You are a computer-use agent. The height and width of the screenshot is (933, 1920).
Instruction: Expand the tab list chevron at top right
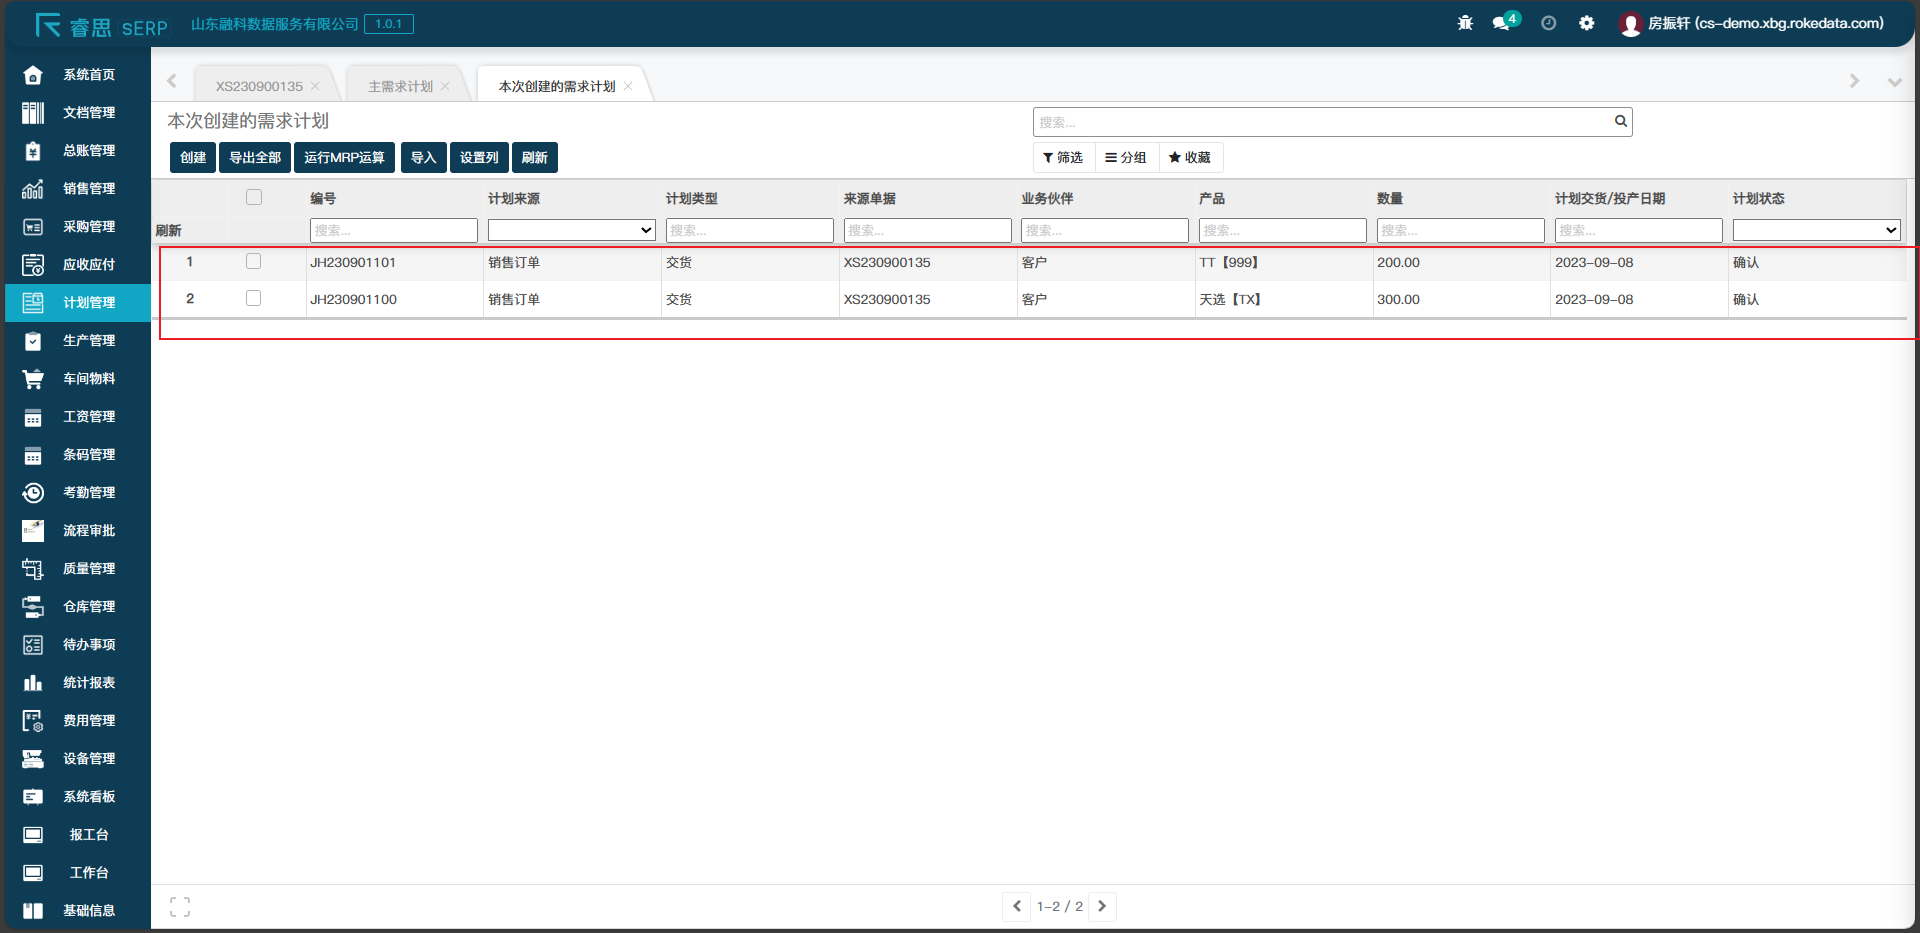pos(1894,82)
